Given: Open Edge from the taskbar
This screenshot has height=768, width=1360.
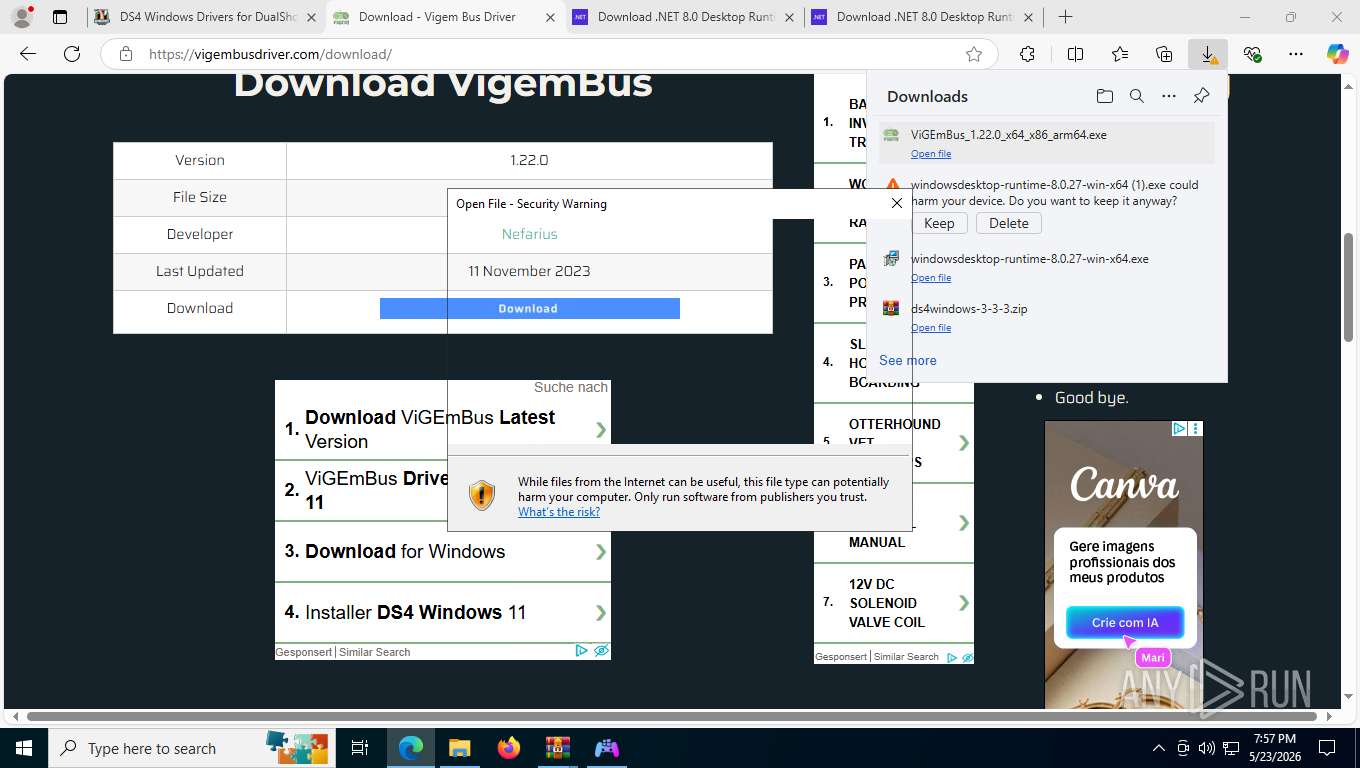Looking at the screenshot, I should pyautogui.click(x=411, y=748).
